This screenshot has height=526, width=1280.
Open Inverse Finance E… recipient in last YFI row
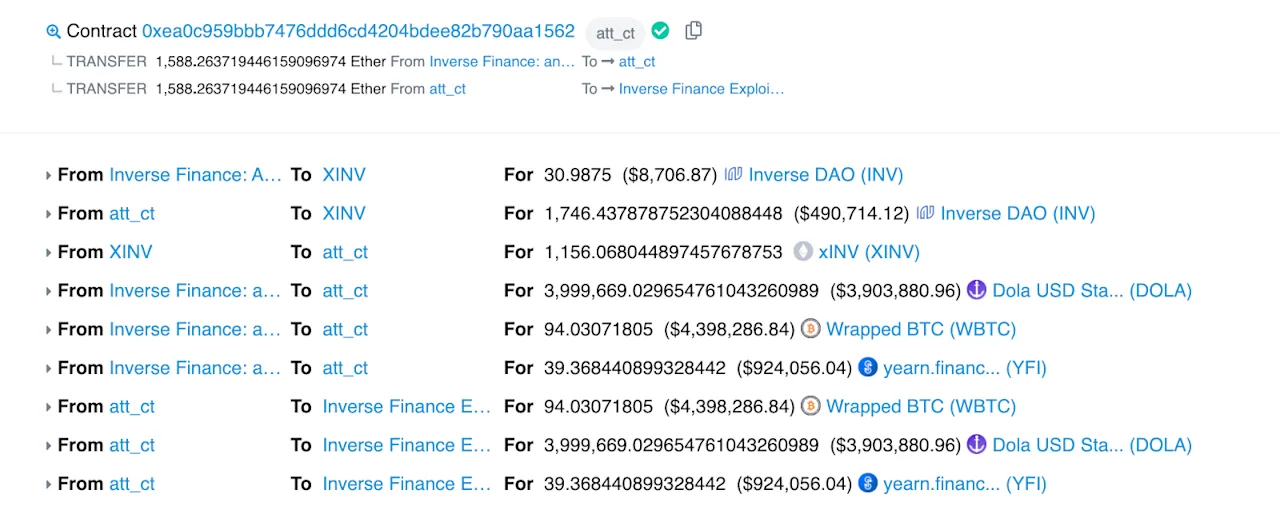(x=406, y=484)
